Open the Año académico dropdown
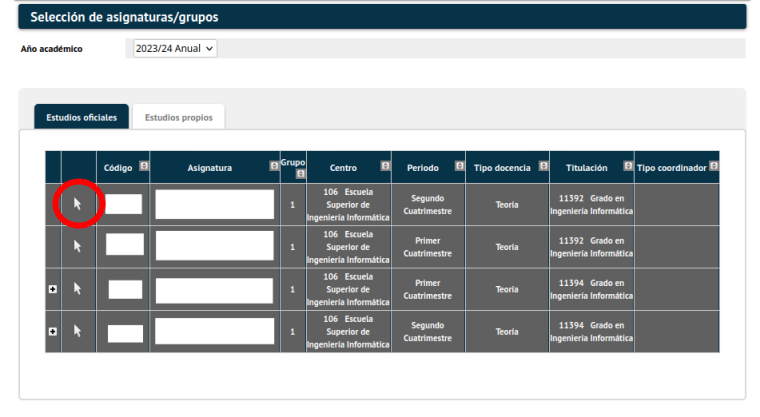This screenshot has width=760, height=417. (x=175, y=48)
